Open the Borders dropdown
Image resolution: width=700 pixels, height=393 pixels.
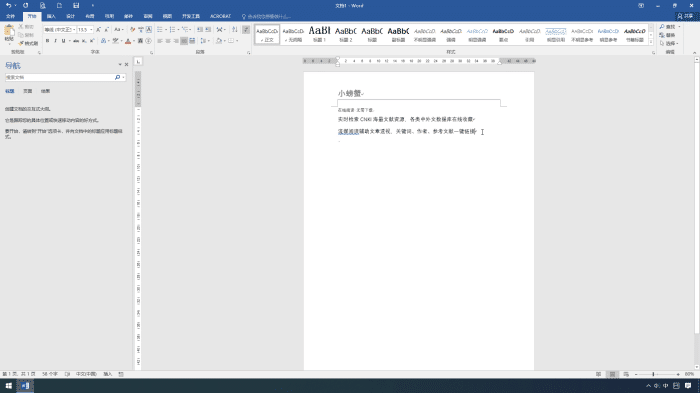[232, 41]
